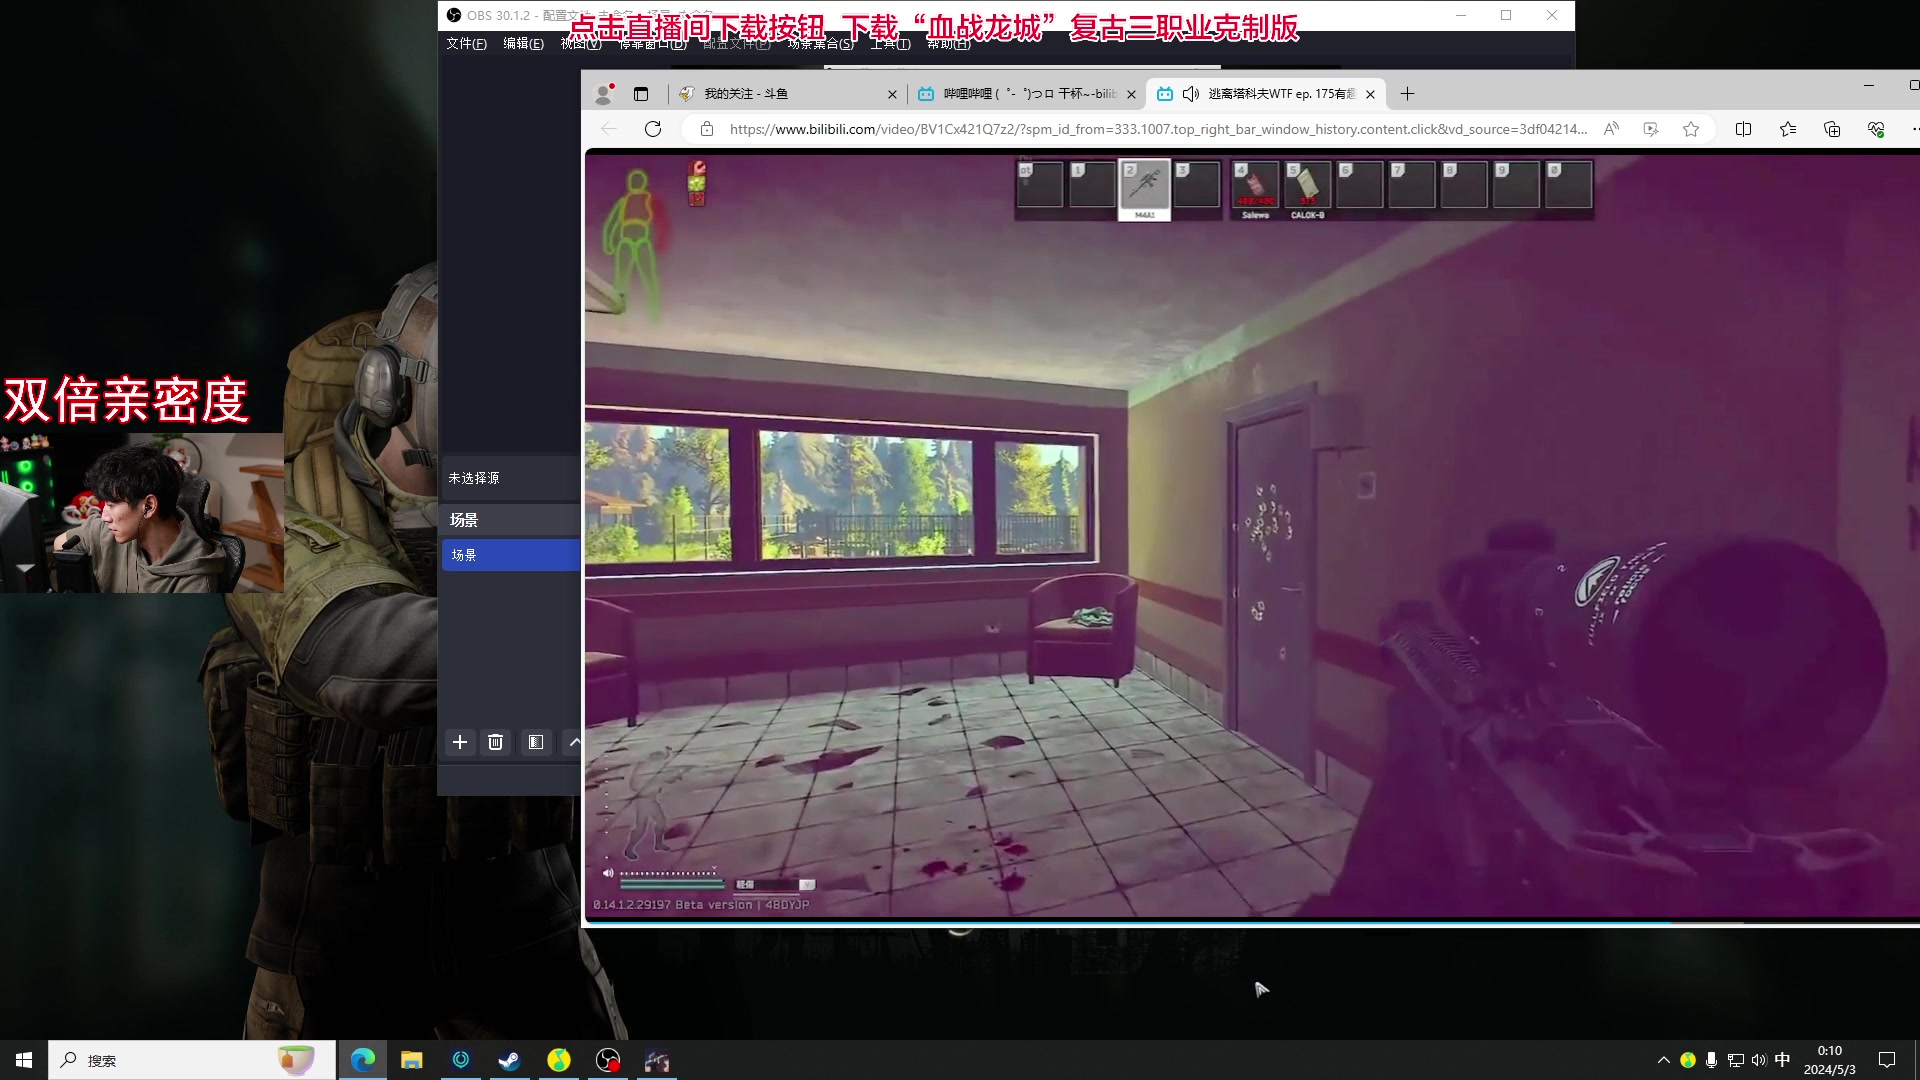
Task: Close the OBS window
Action: coord(1552,15)
